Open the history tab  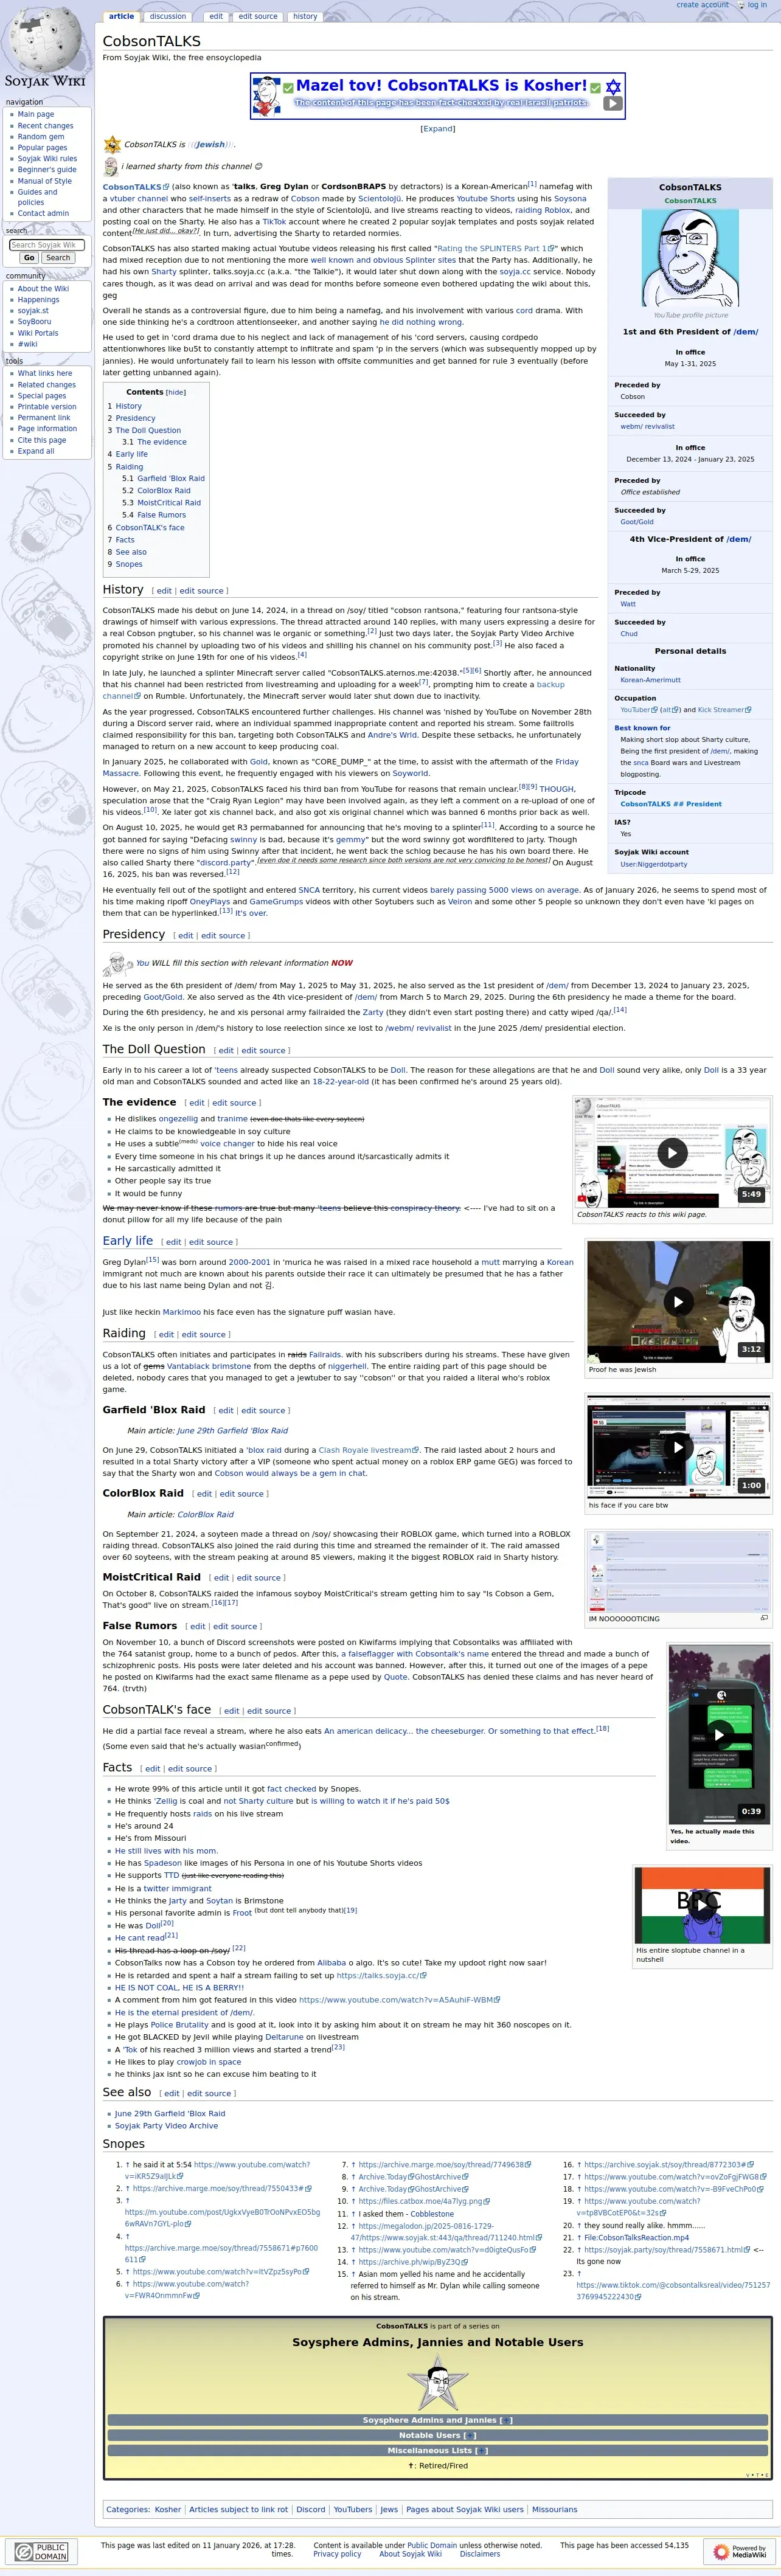(x=305, y=16)
